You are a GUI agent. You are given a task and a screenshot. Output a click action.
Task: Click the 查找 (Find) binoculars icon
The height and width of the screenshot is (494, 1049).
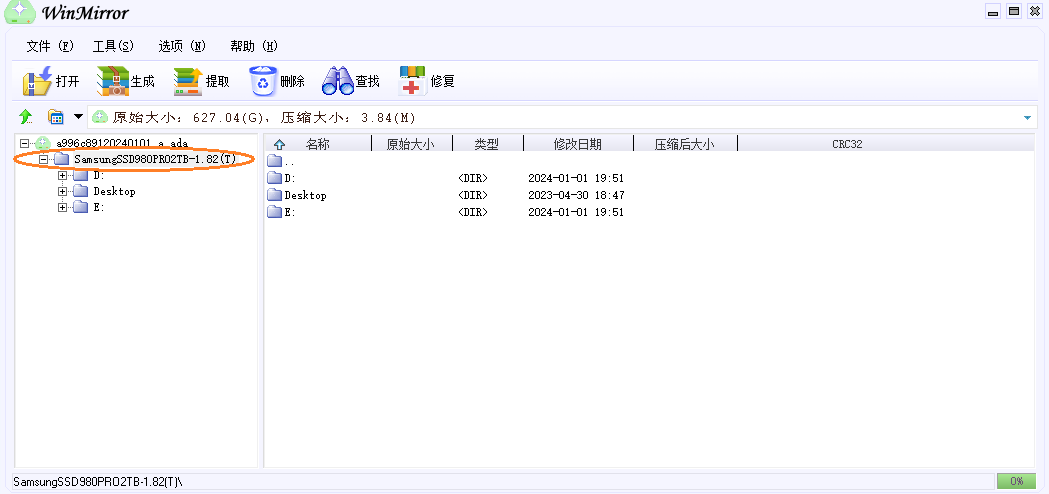point(337,81)
